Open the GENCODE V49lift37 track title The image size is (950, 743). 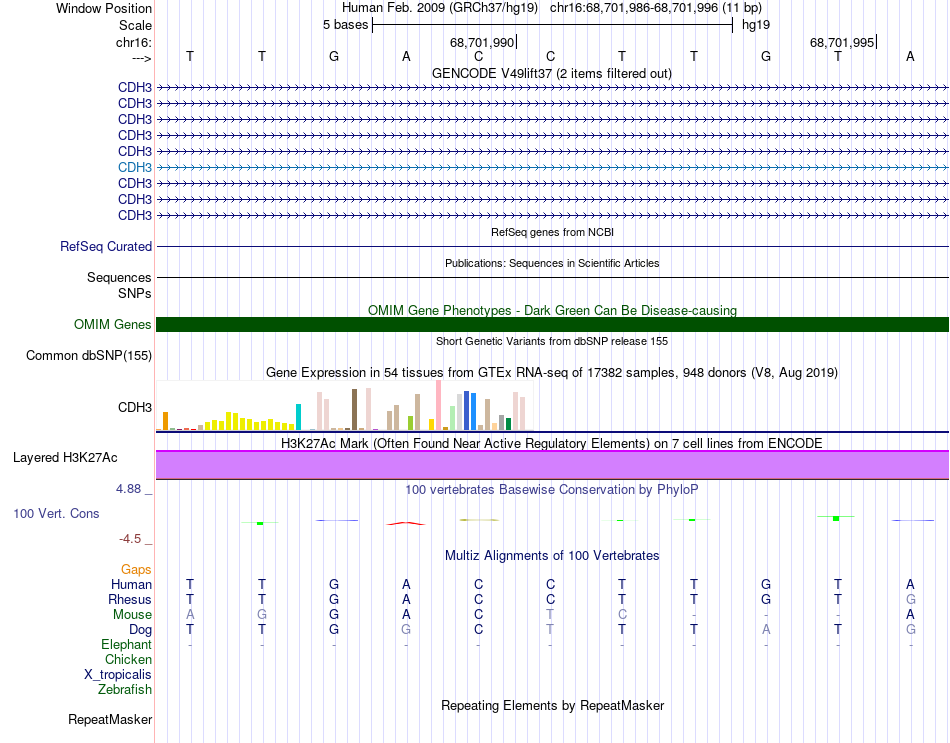pos(551,73)
